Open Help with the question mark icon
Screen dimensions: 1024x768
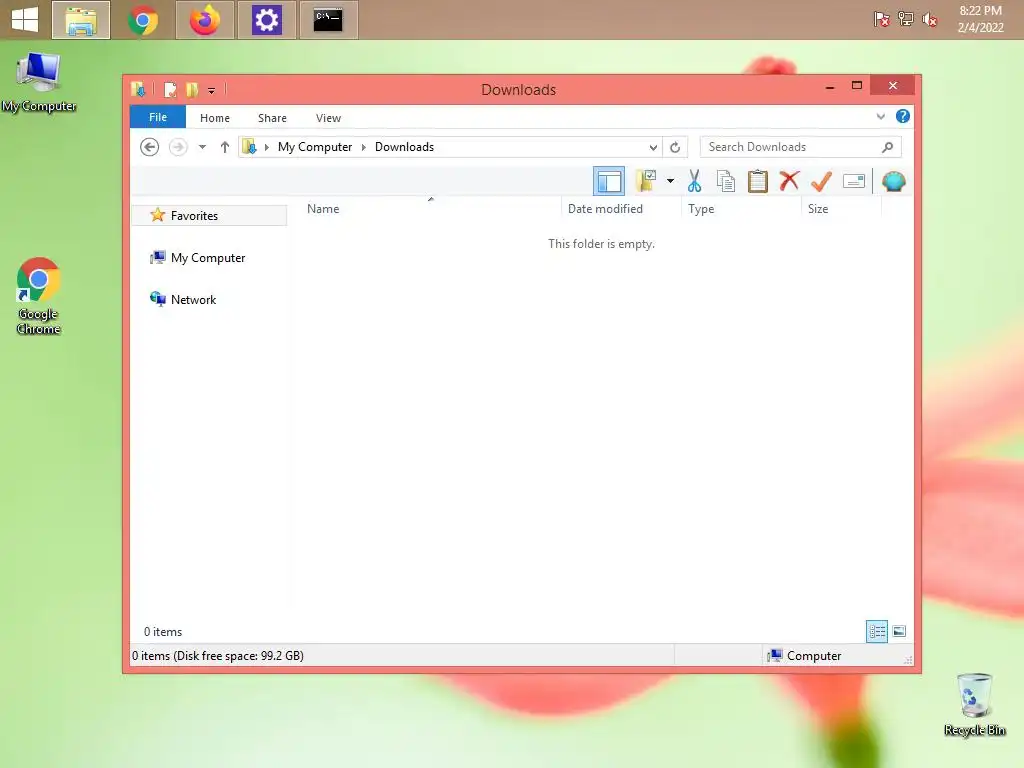pyautogui.click(x=903, y=116)
